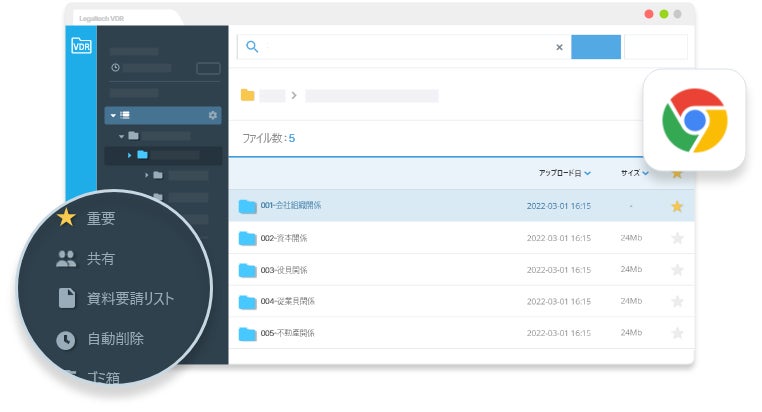Click the yellow breadcrumb folder icon
Image resolution: width=762 pixels, height=412 pixels.
point(247,95)
